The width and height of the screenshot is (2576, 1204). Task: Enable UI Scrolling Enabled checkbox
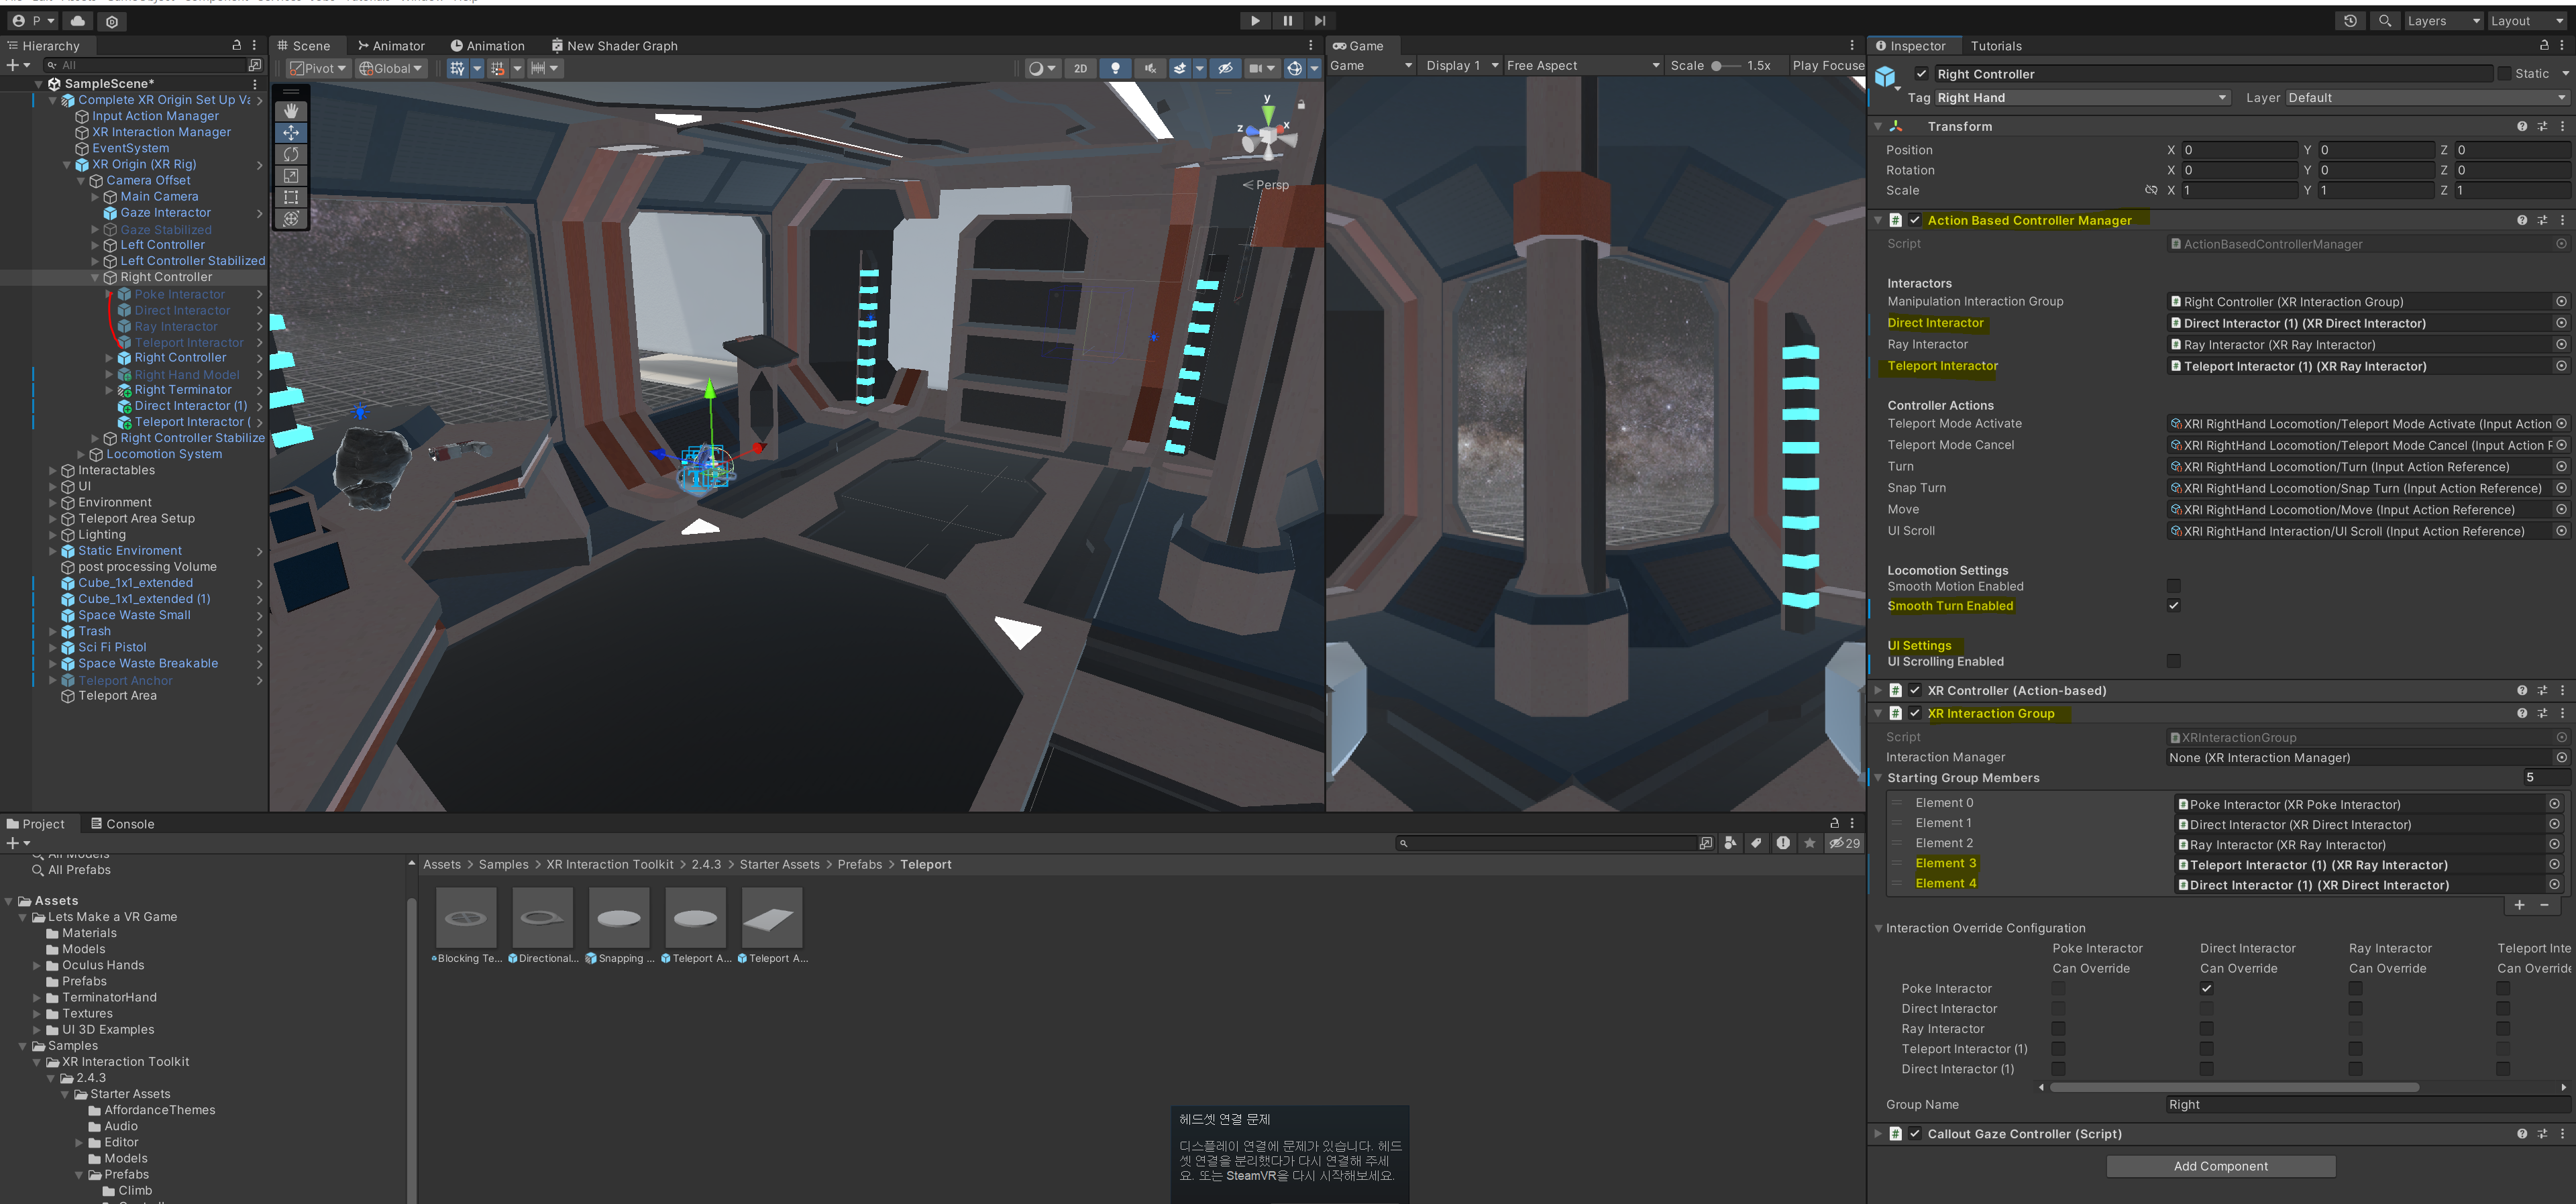pos(2173,661)
